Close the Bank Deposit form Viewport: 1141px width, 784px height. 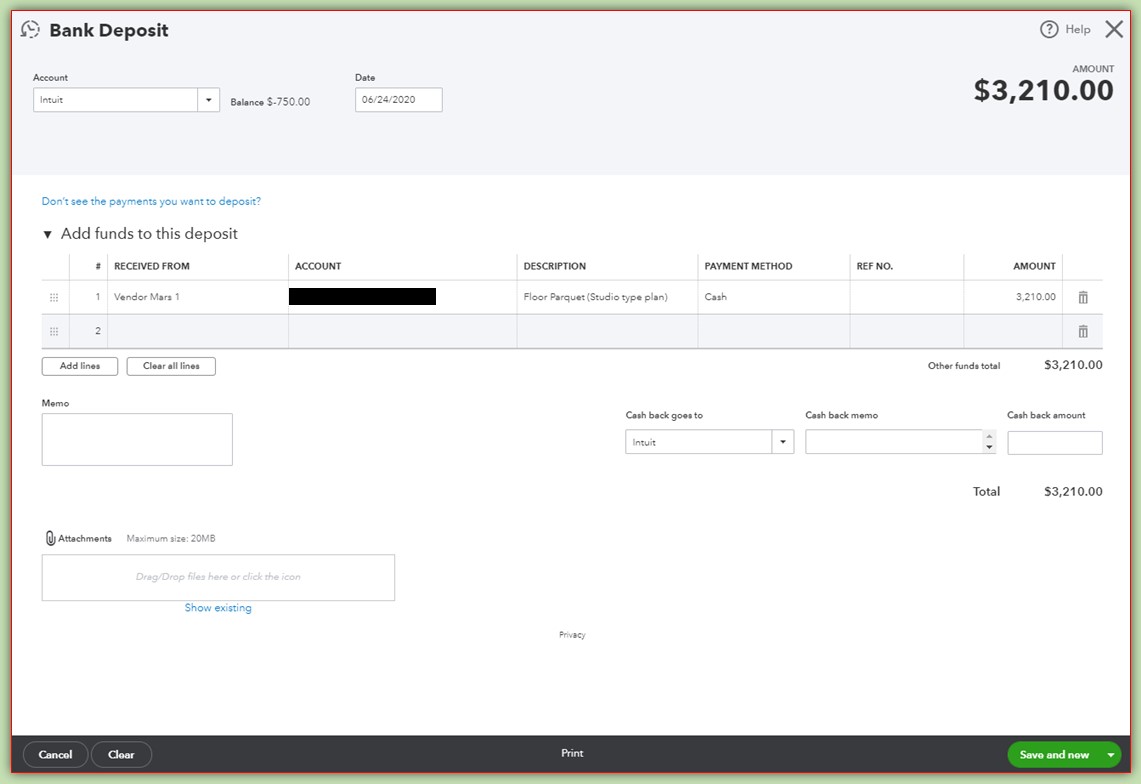click(x=1114, y=29)
